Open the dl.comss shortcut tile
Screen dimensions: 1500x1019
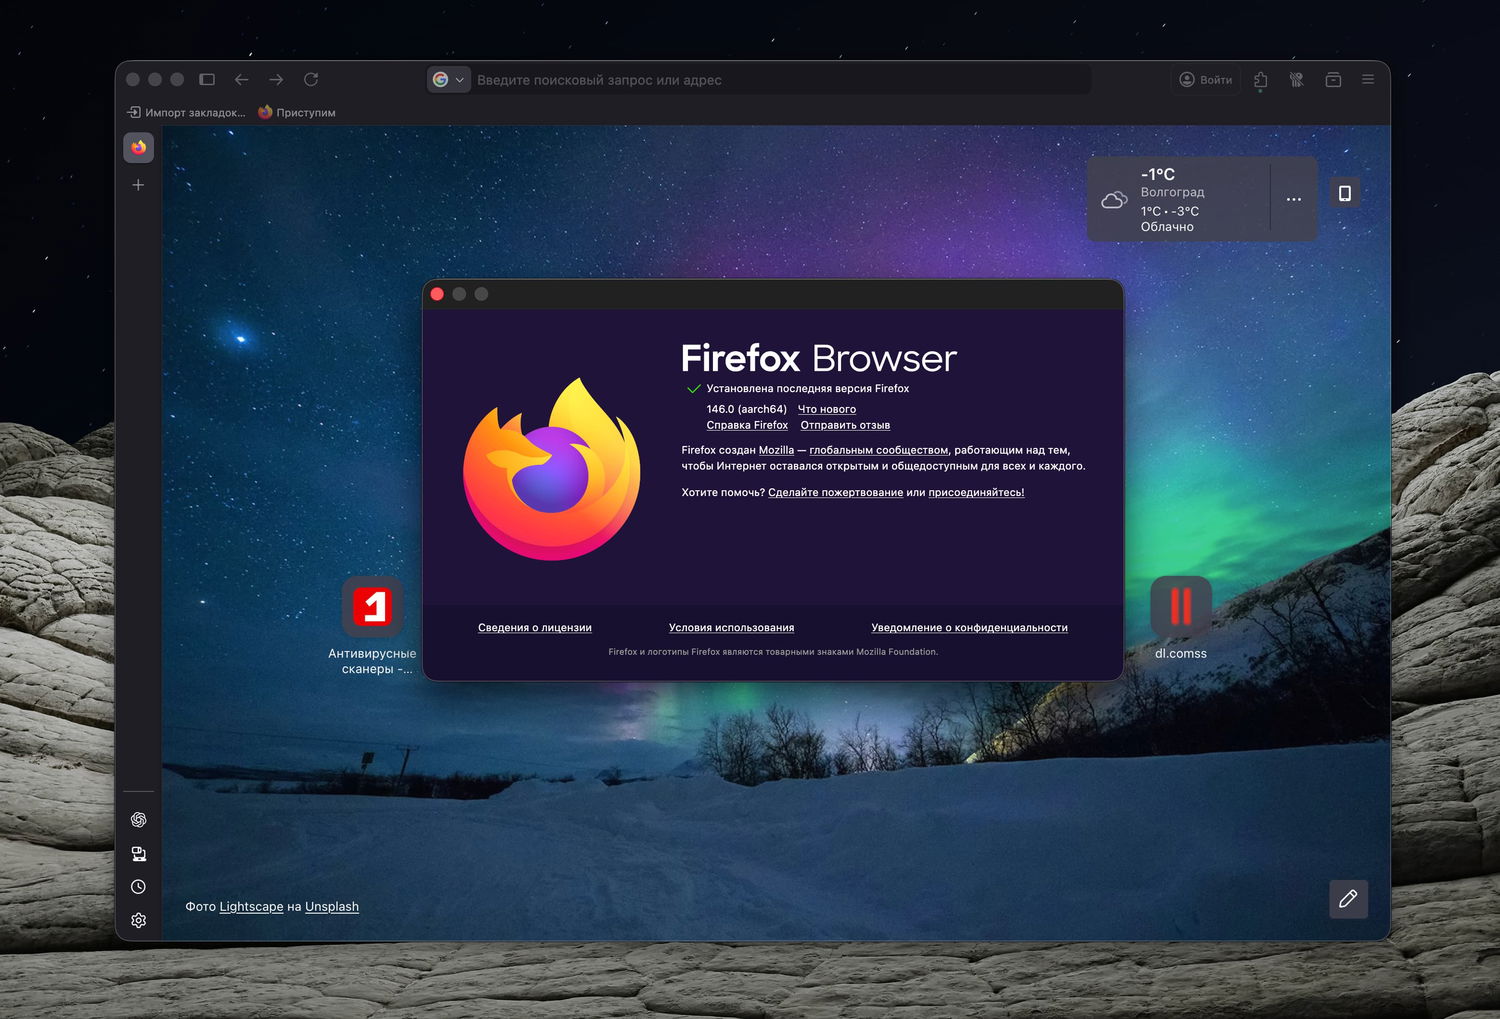[1181, 618]
